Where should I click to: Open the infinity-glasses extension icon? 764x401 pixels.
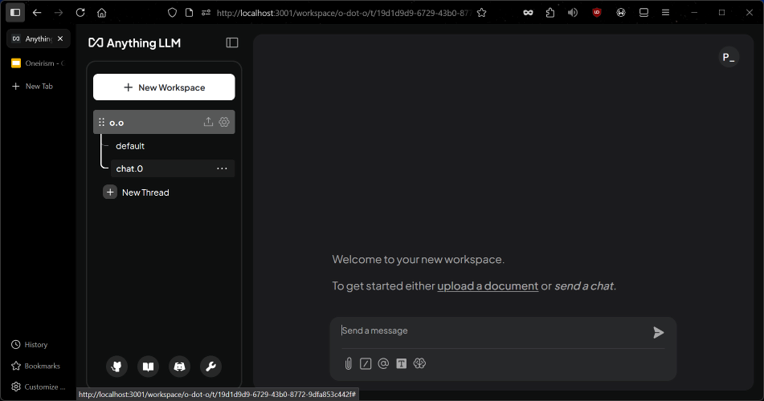point(528,13)
